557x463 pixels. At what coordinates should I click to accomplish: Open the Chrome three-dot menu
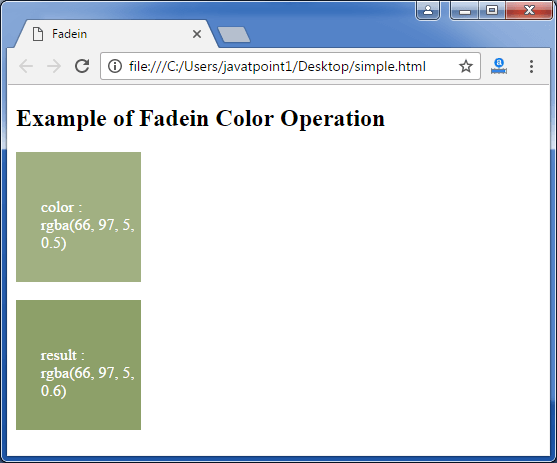531,66
